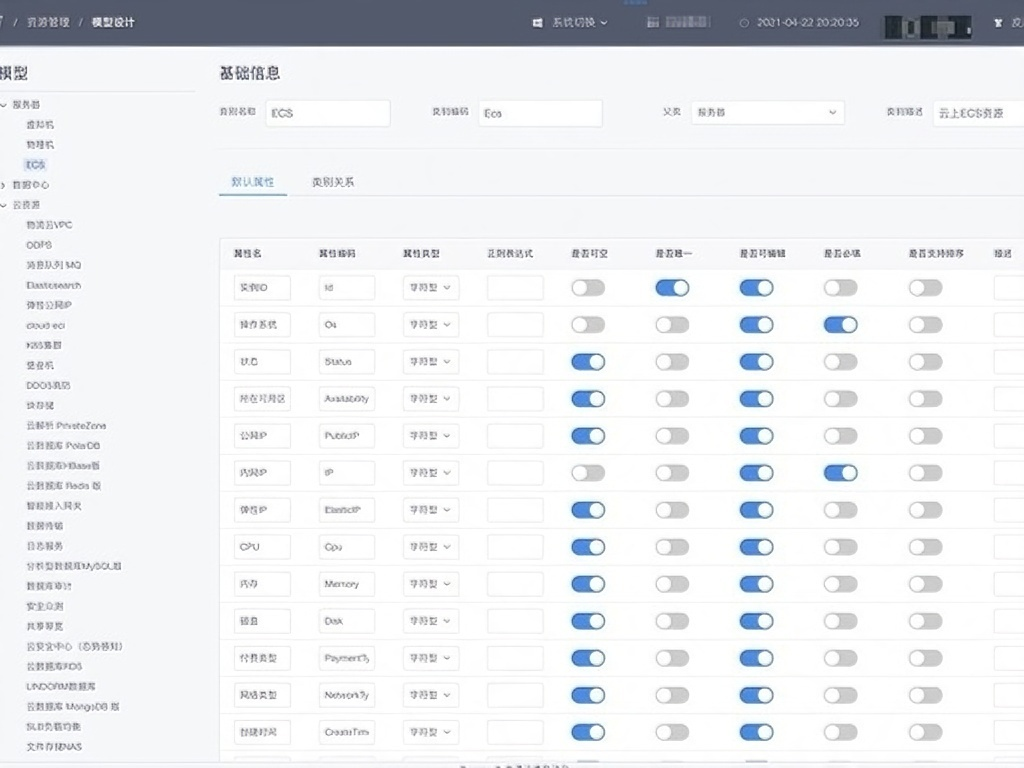This screenshot has height=768, width=1024.
Task: Select the PrivateZone node in model tree
Action: pos(66,426)
